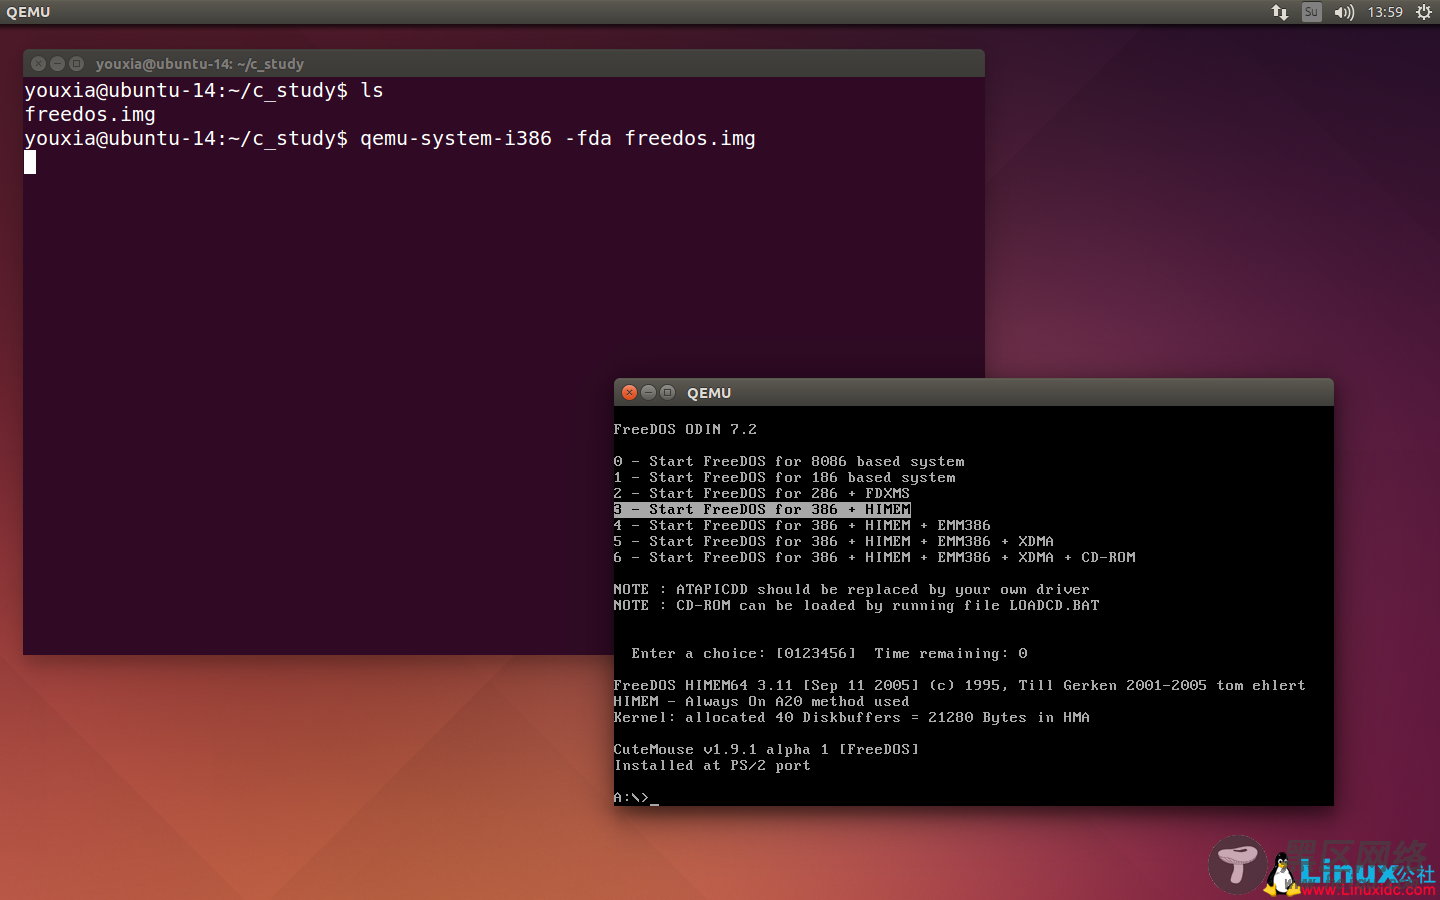
Task: Close the QEMU window
Action: point(629,392)
